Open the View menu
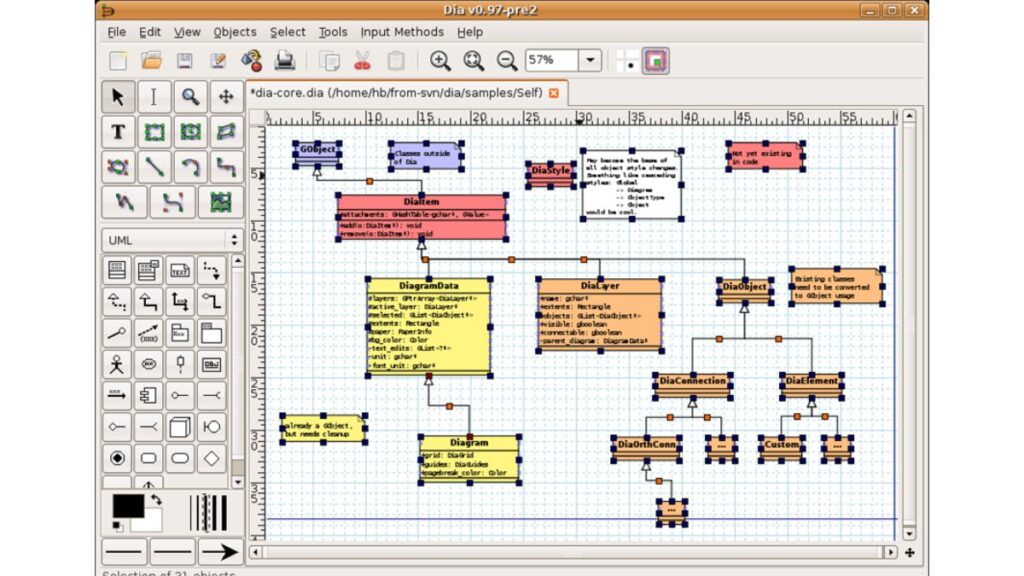1024x576 pixels. pyautogui.click(x=187, y=32)
